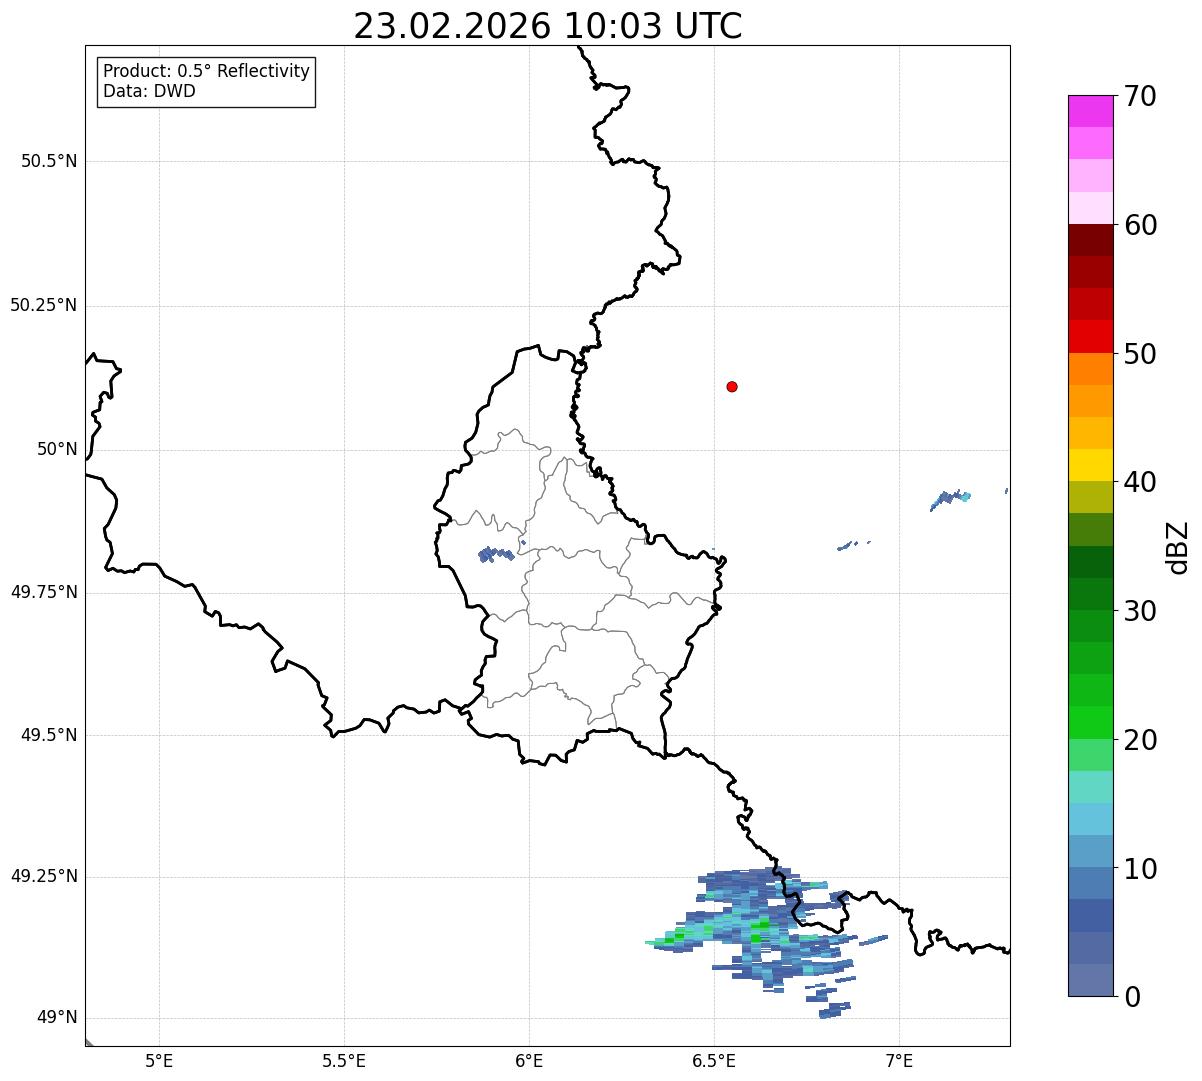The width and height of the screenshot is (1202, 1081).
Task: Click the "Data: DWD" label
Action: [x=149, y=91]
